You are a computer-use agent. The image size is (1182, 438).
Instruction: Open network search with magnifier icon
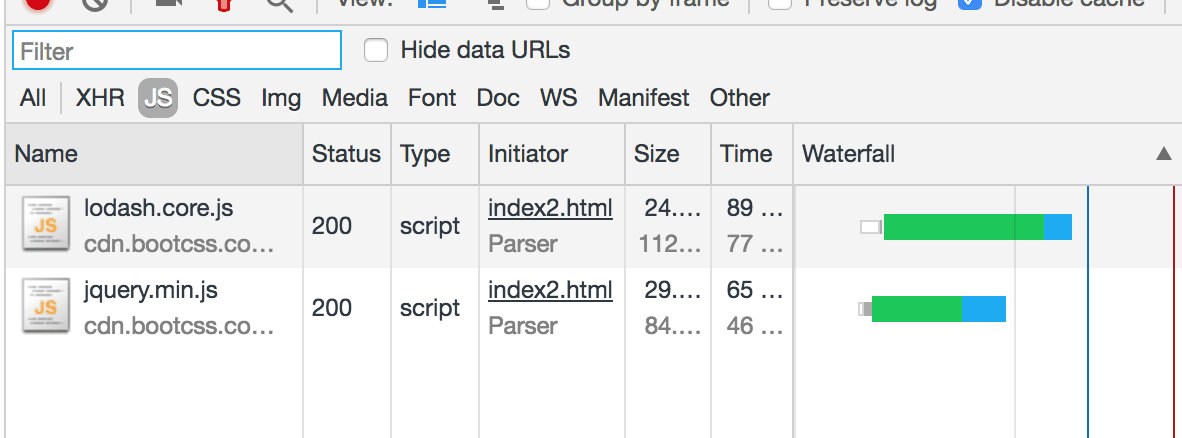[x=279, y=3]
